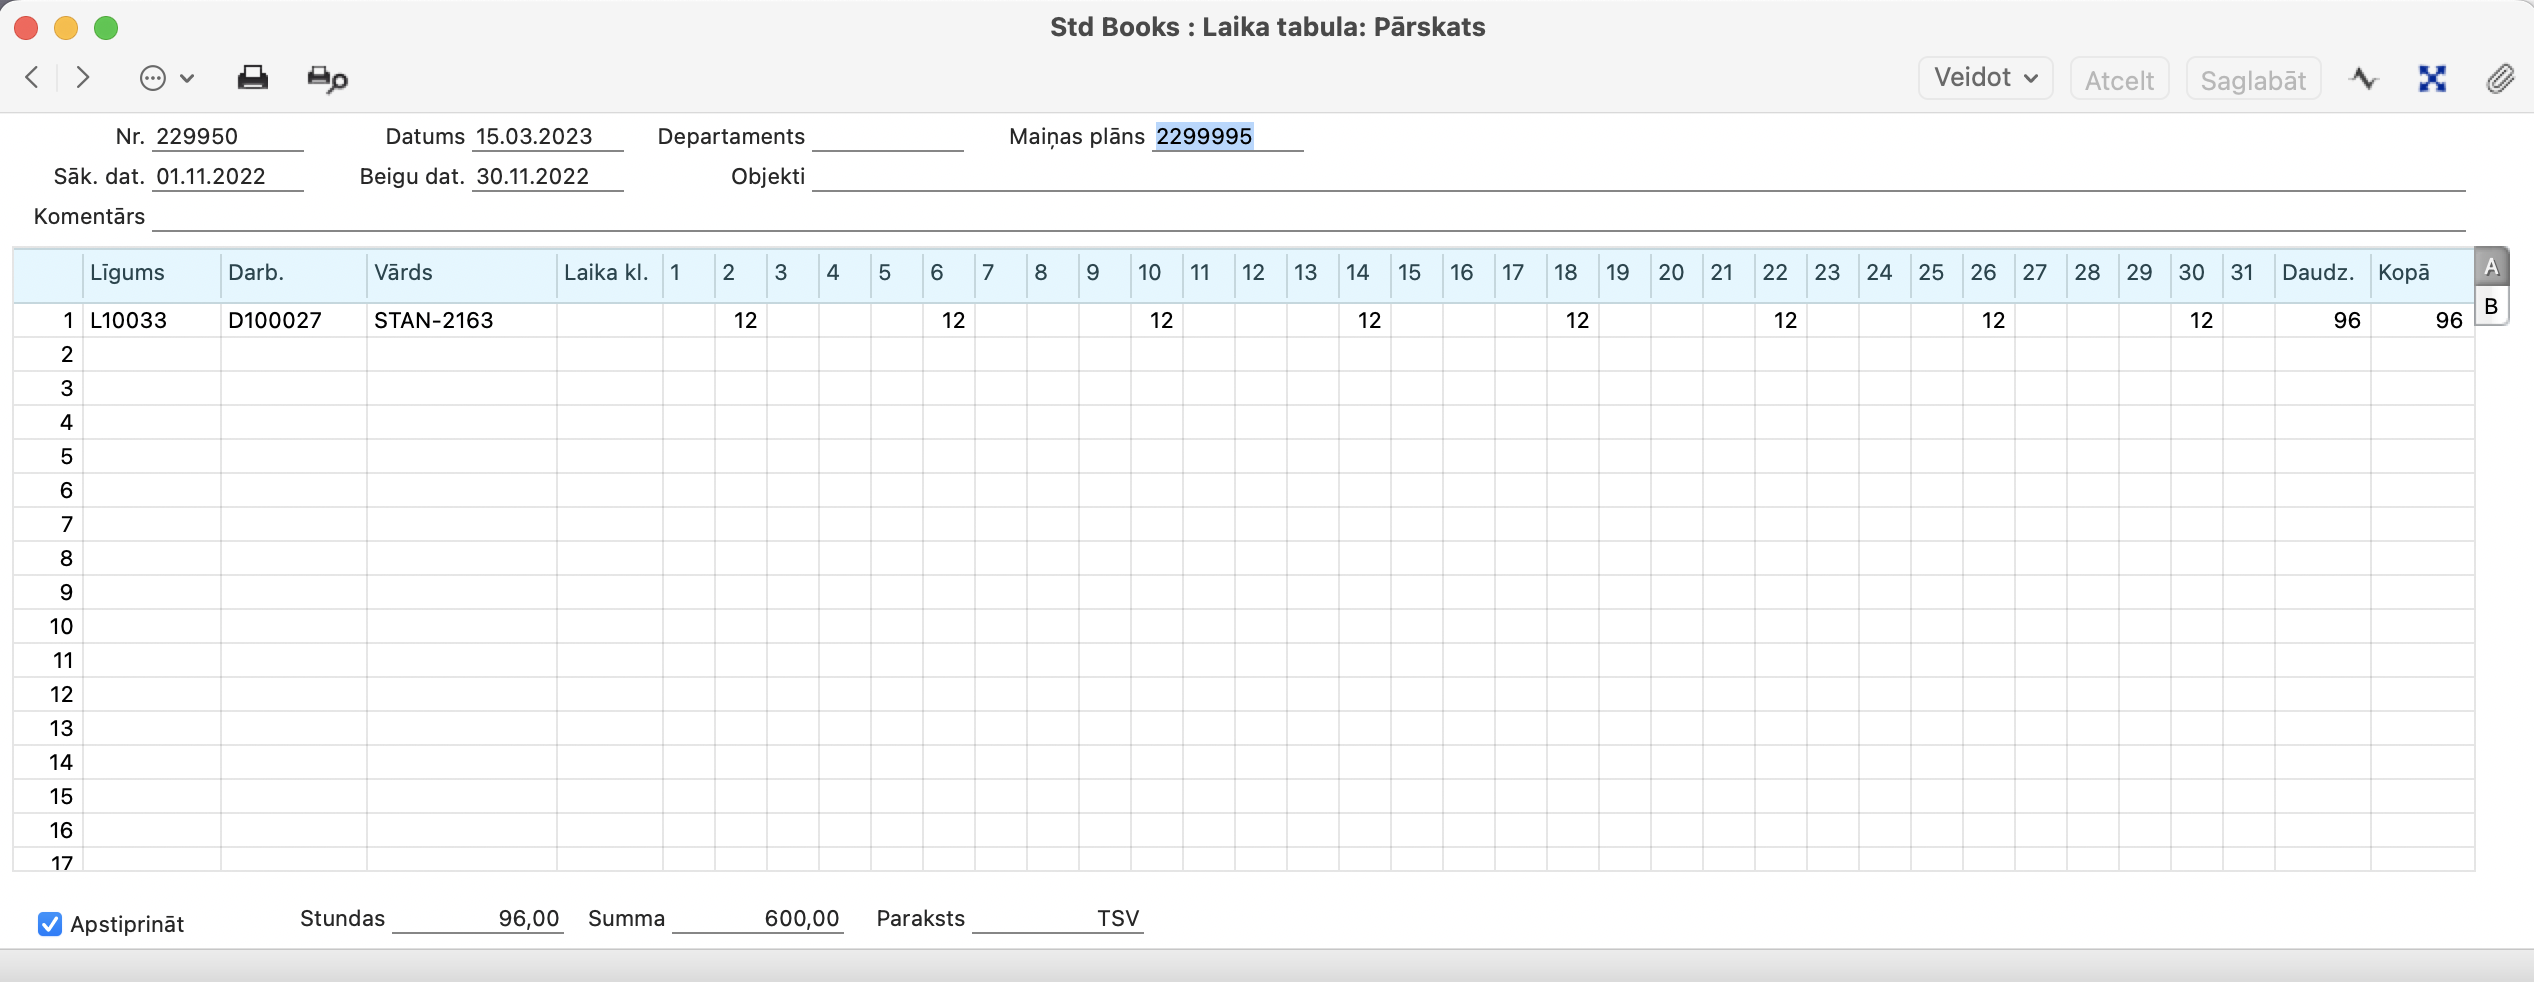Screen dimensions: 2534x982
Task: Open attachments via paperclip icon
Action: click(2500, 78)
